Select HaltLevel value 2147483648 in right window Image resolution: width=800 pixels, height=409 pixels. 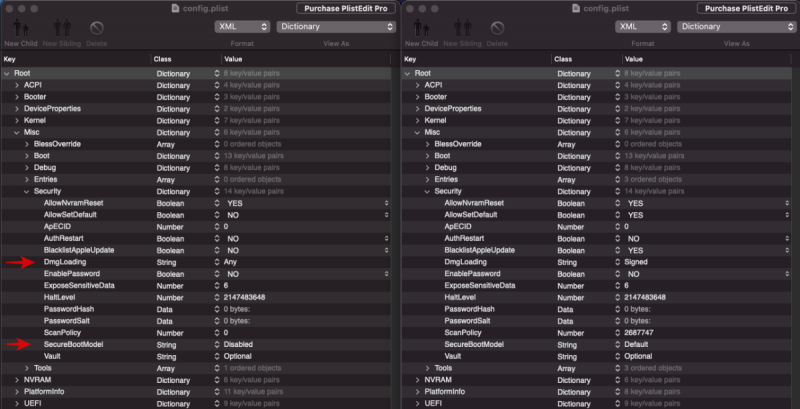click(x=644, y=297)
